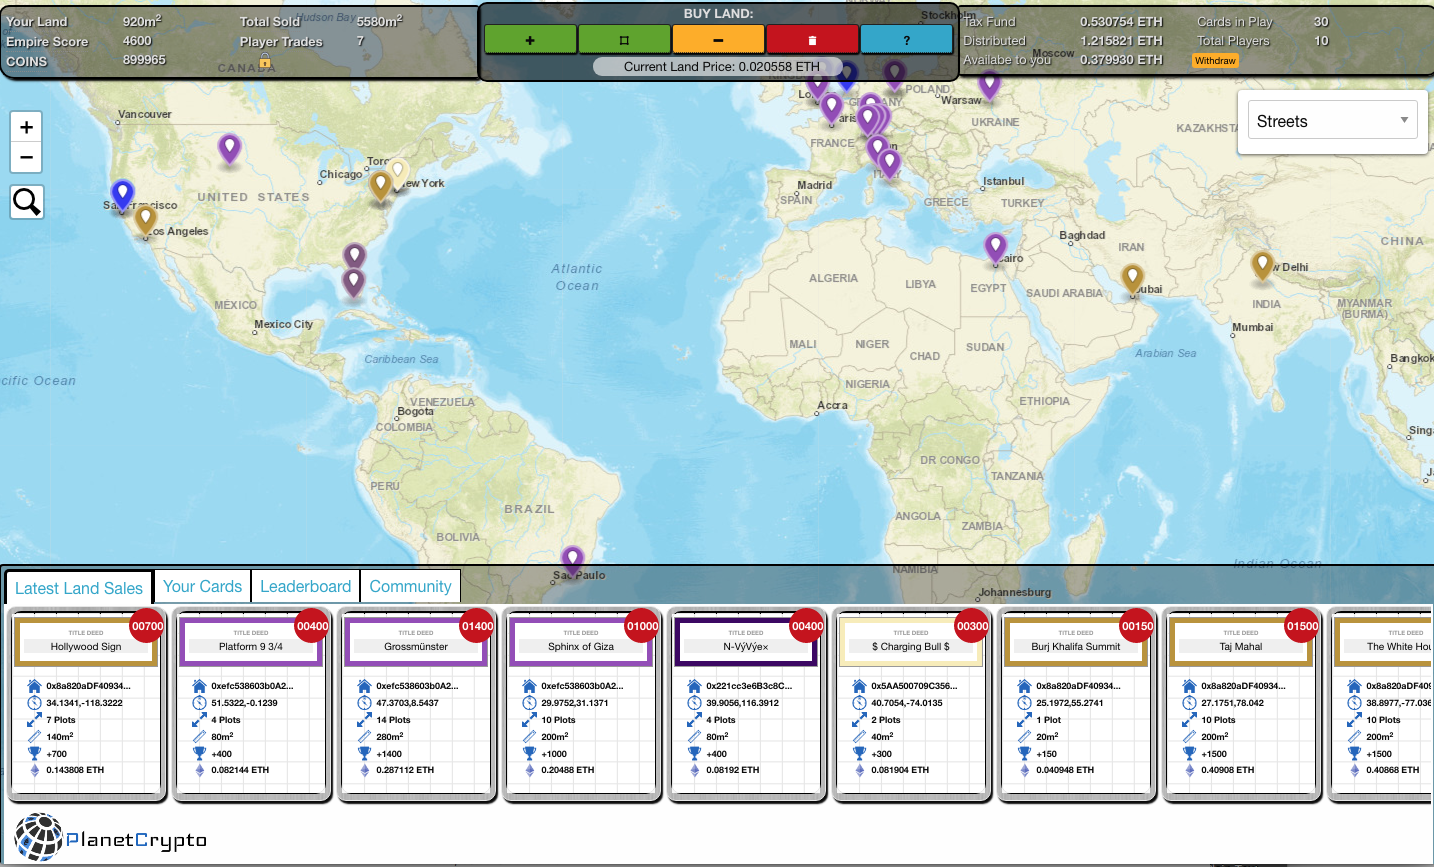
Task: Click the green square select land button
Action: (624, 40)
